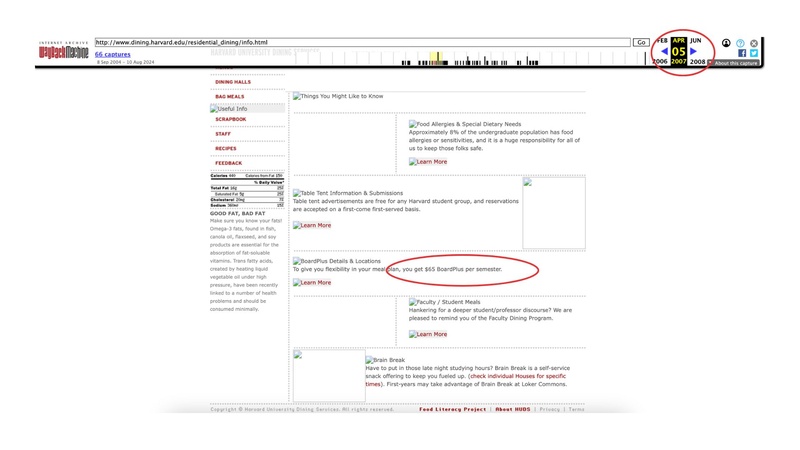Click the 8 Sep 2004 – 10 Aug 2024 date range
Screen dimensions: 800x450
[126, 62]
